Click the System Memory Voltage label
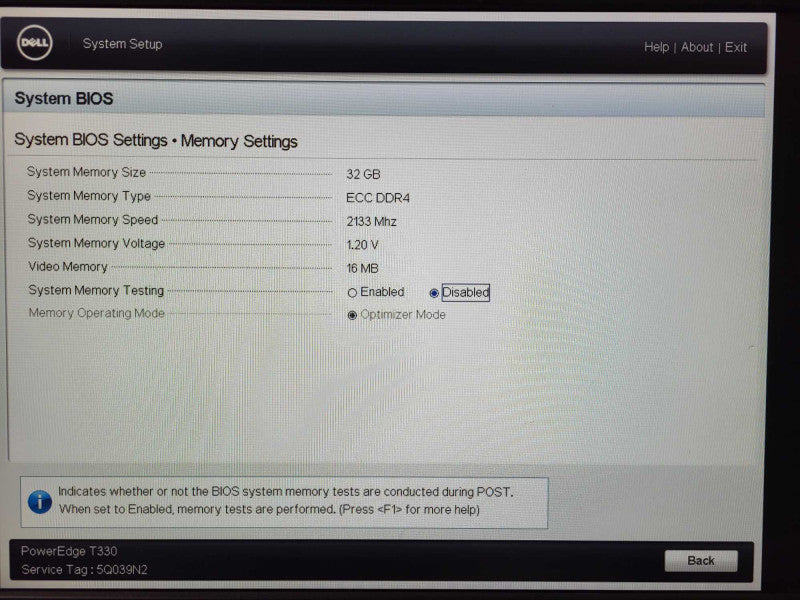 (96, 243)
